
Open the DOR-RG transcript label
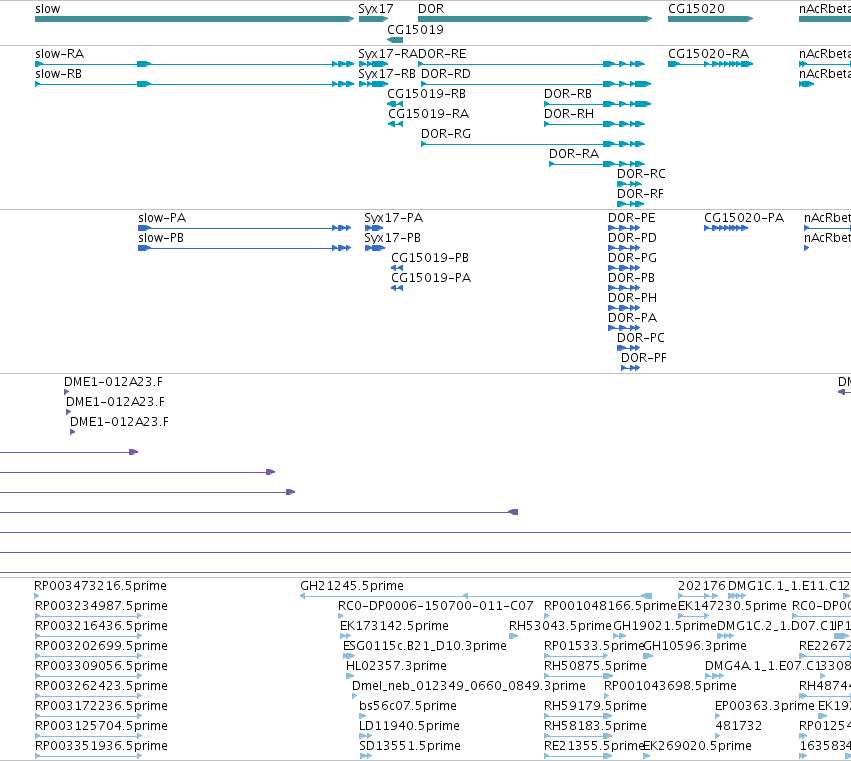click(446, 134)
